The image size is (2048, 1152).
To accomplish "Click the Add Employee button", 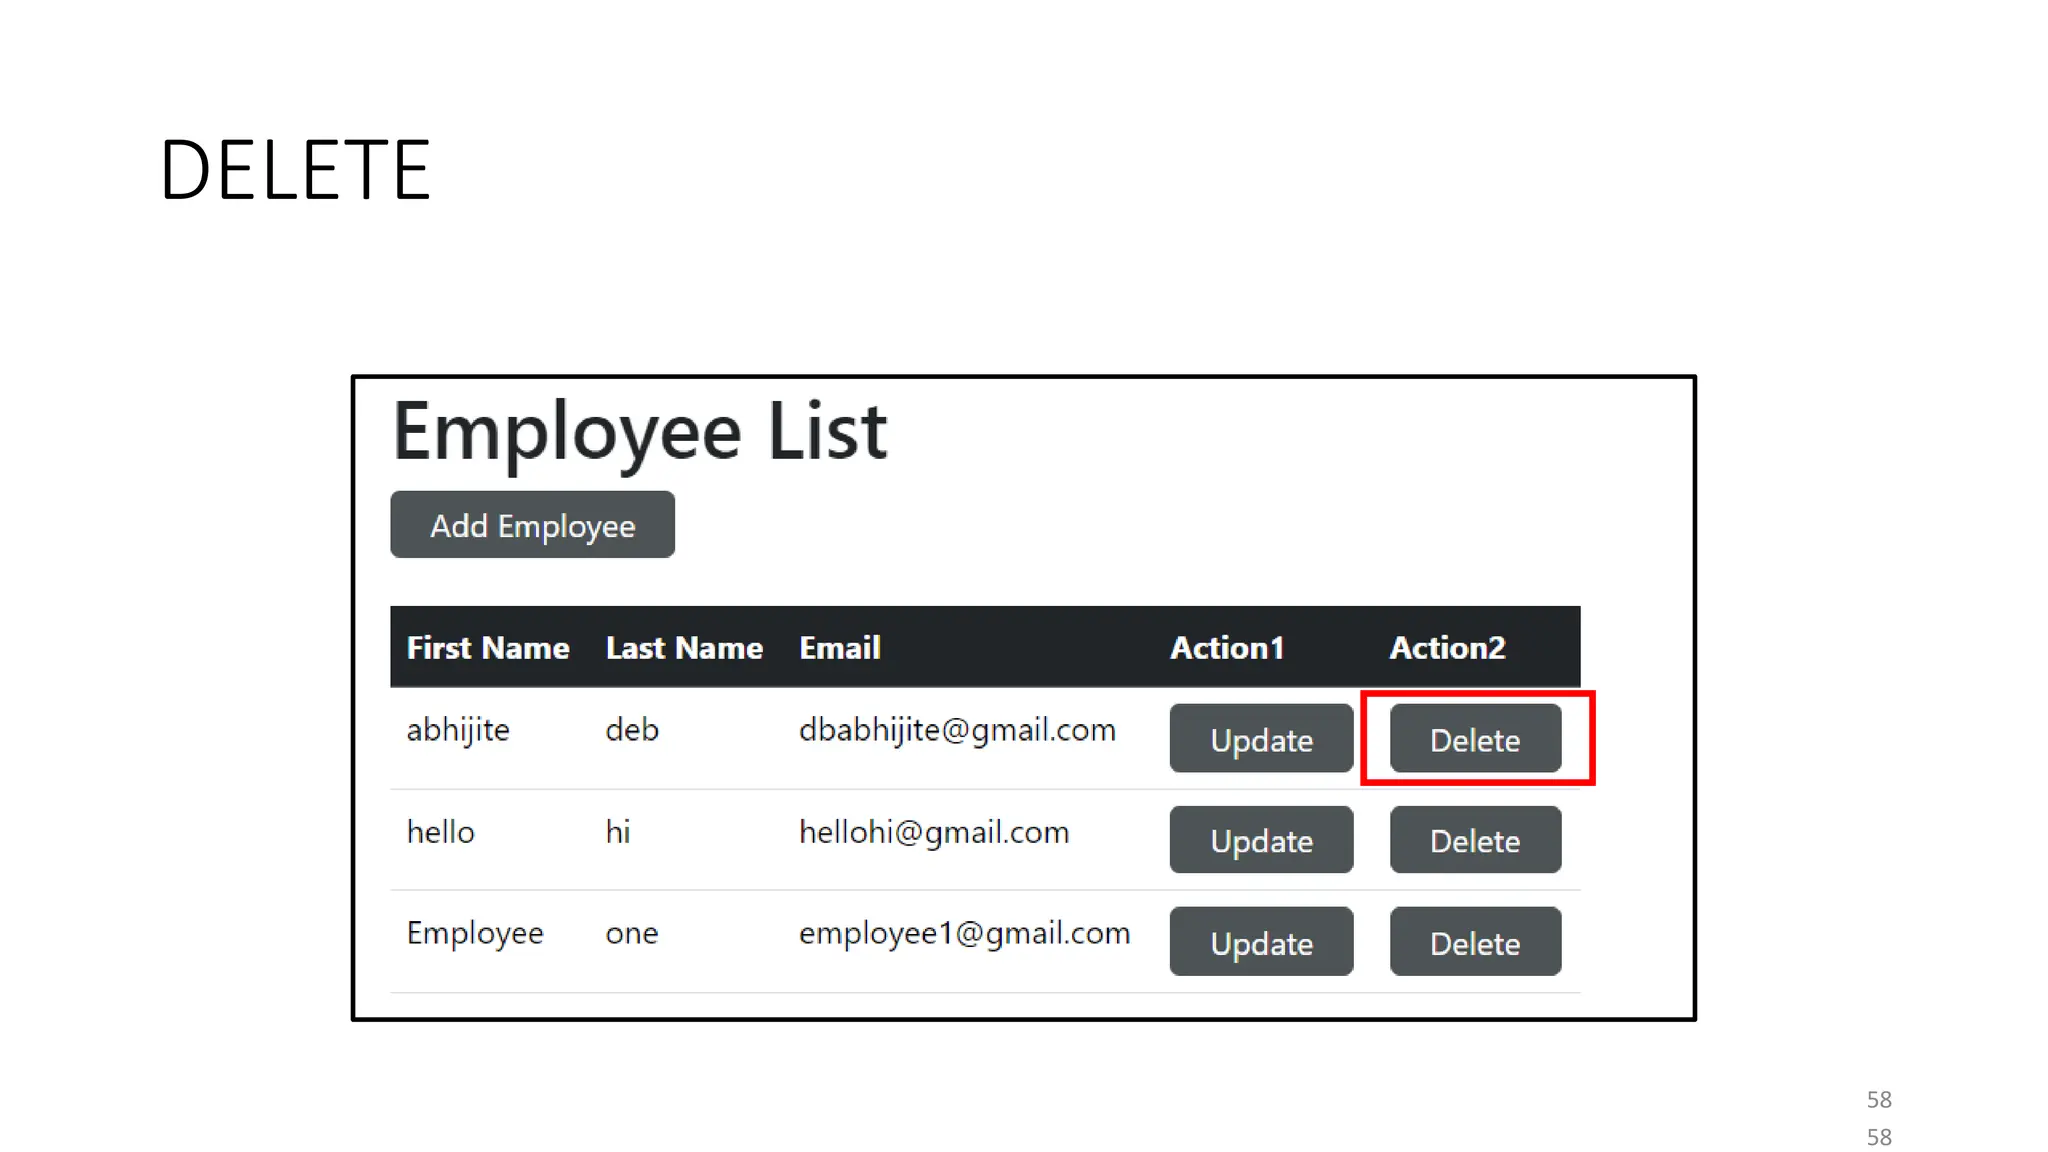I will pyautogui.click(x=532, y=525).
